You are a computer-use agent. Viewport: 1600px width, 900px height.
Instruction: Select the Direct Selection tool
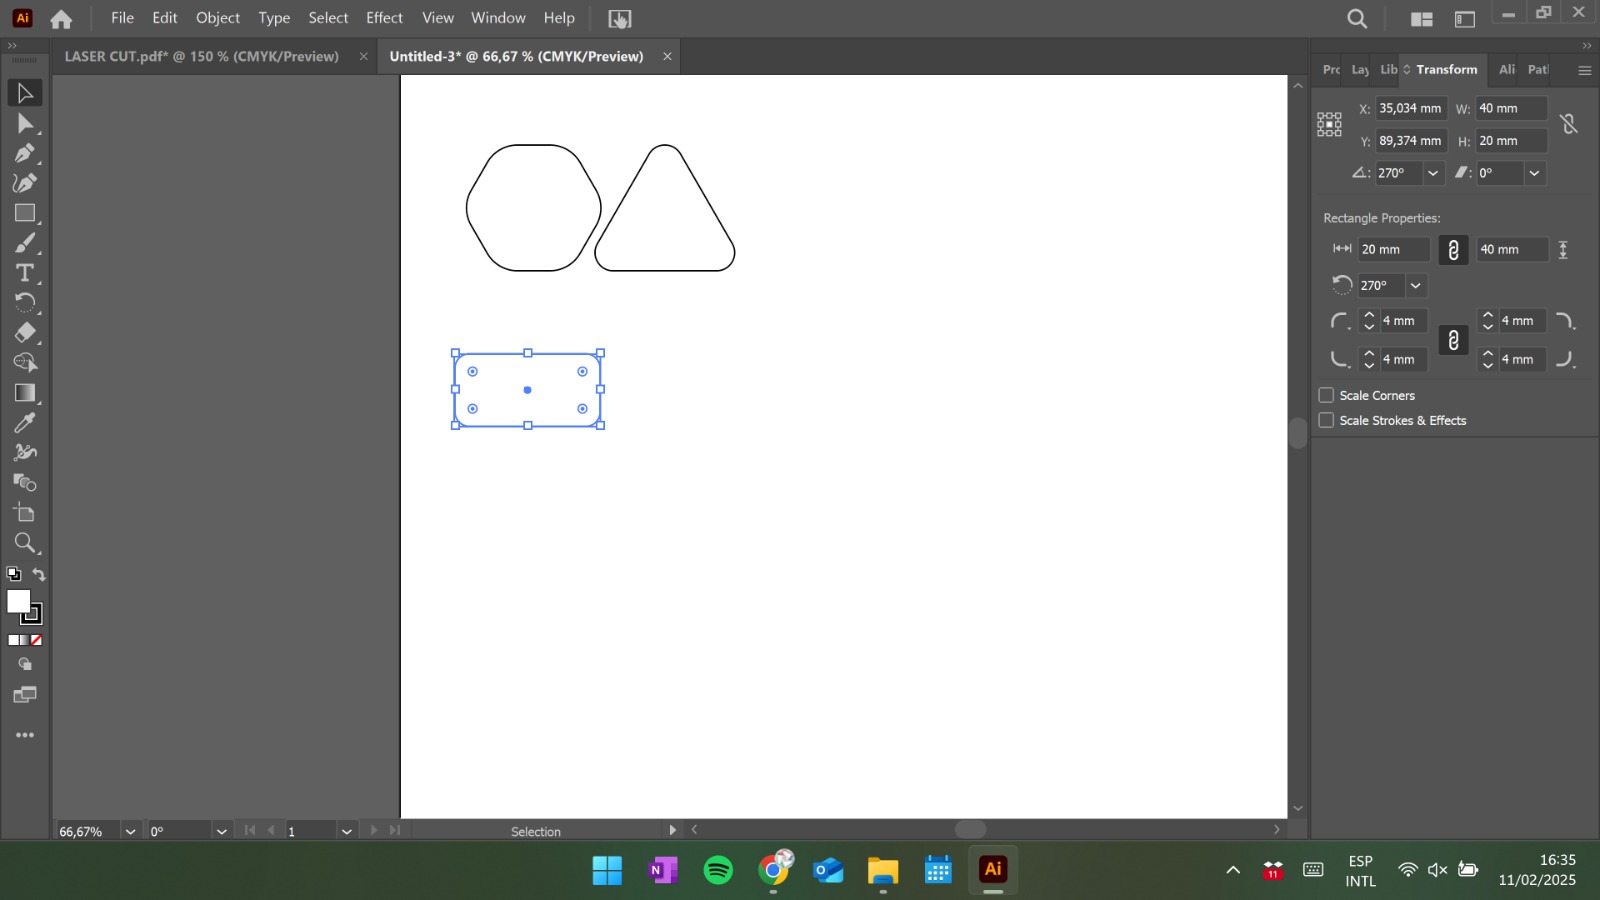25,123
